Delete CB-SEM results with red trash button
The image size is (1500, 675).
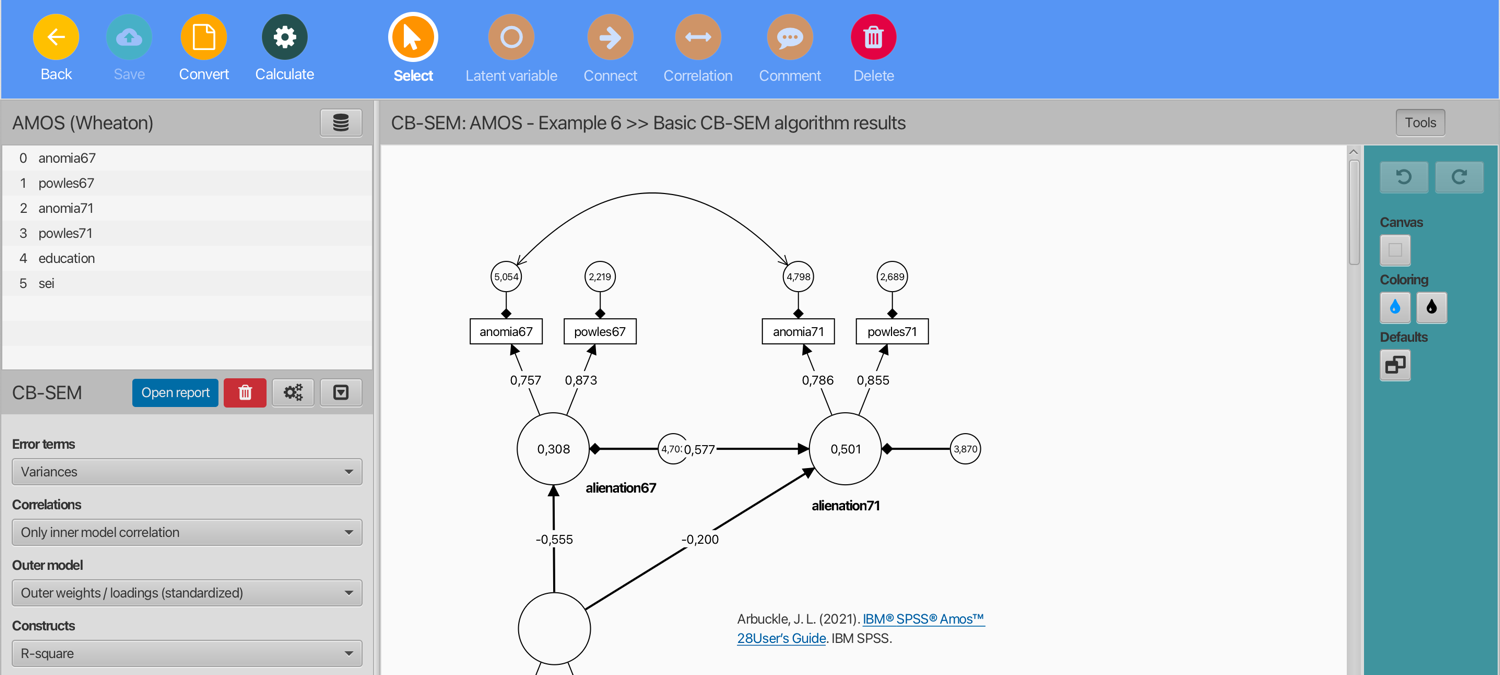pyautogui.click(x=245, y=393)
